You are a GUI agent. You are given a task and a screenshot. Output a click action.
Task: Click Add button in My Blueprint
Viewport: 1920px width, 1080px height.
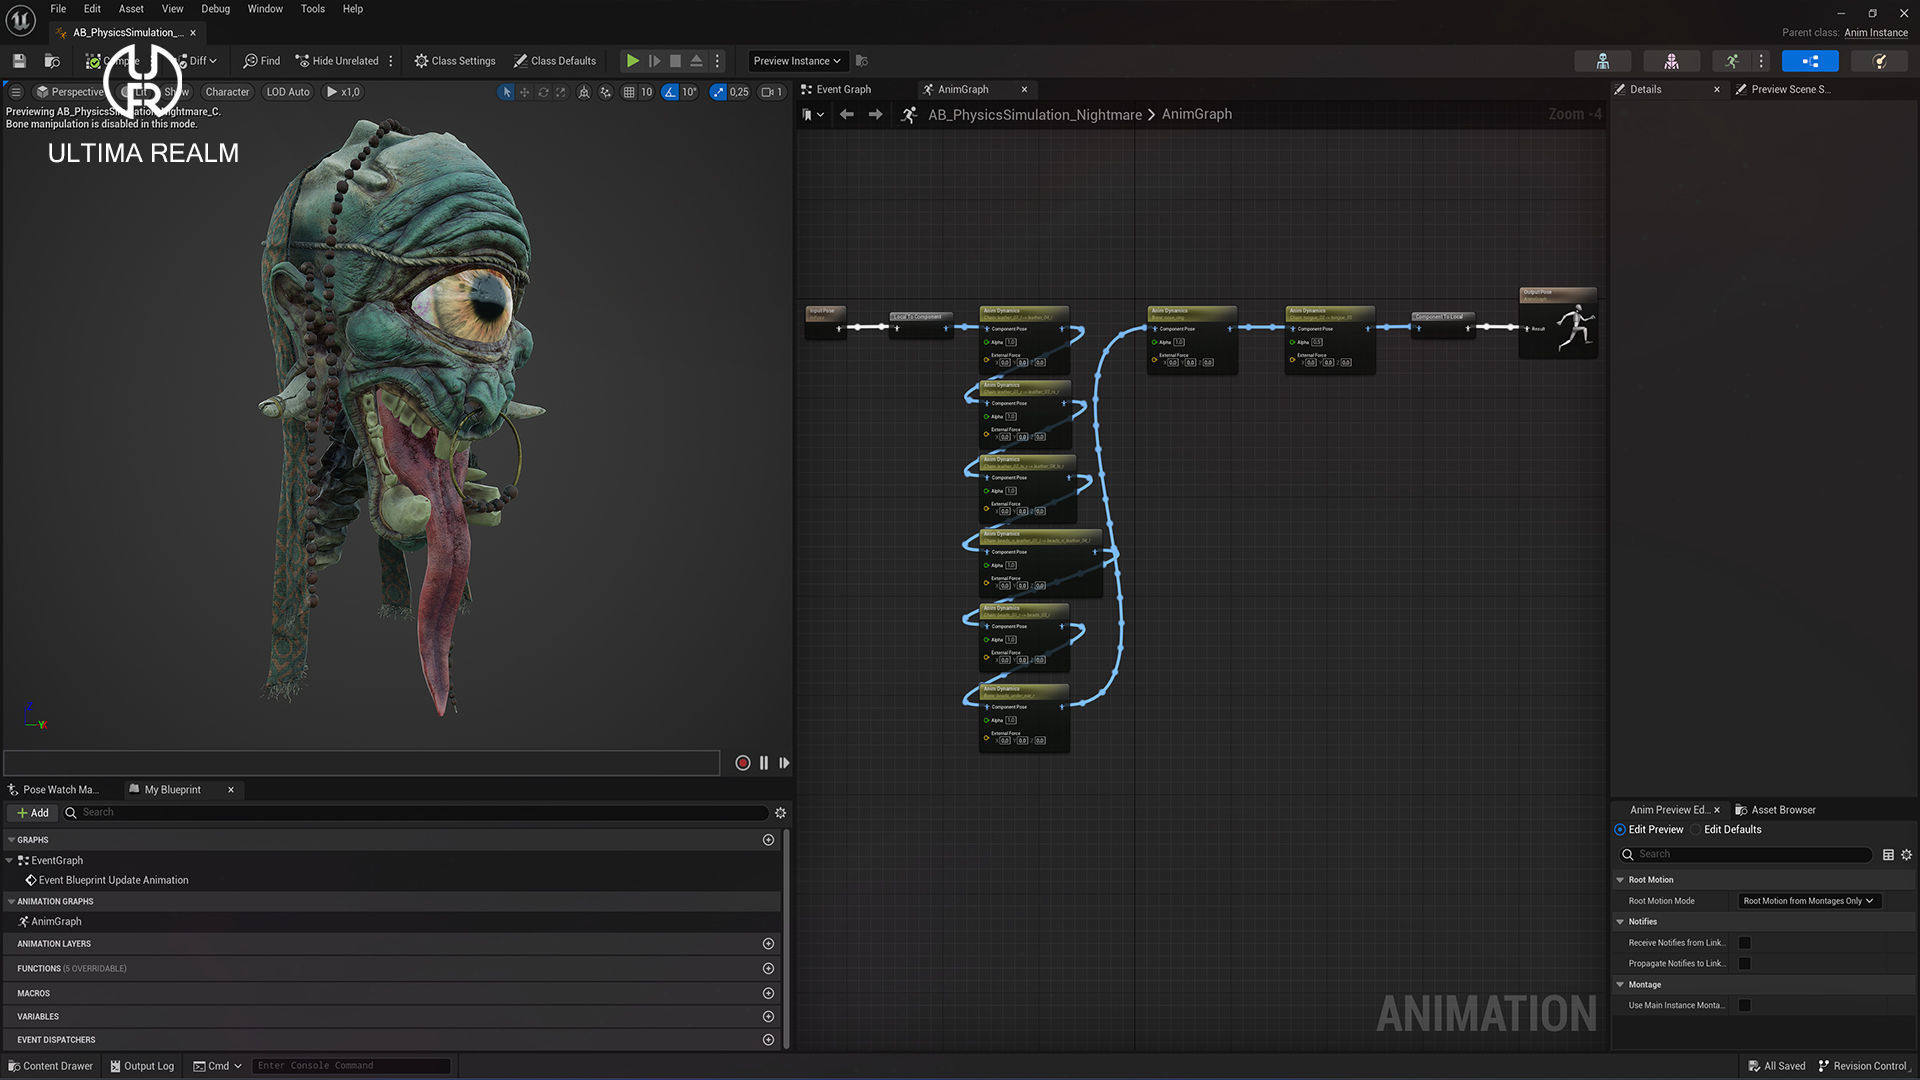click(32, 813)
